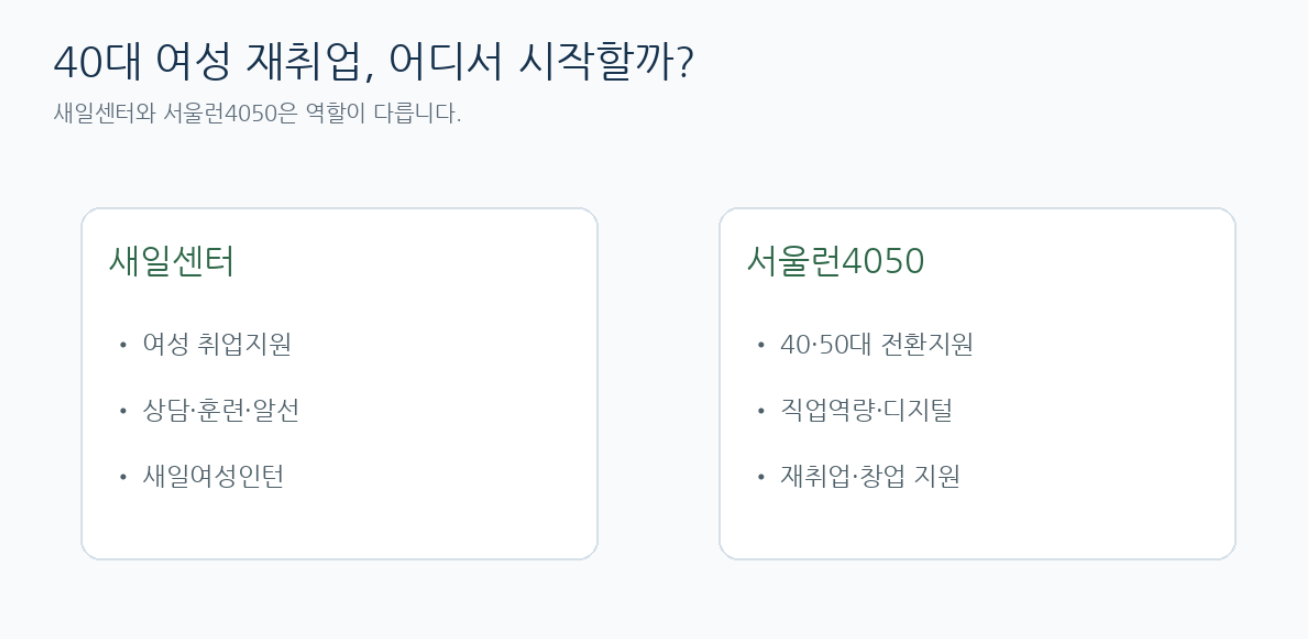Click the 서울런4050 card heading
The width and height of the screenshot is (1308, 639).
[835, 261]
